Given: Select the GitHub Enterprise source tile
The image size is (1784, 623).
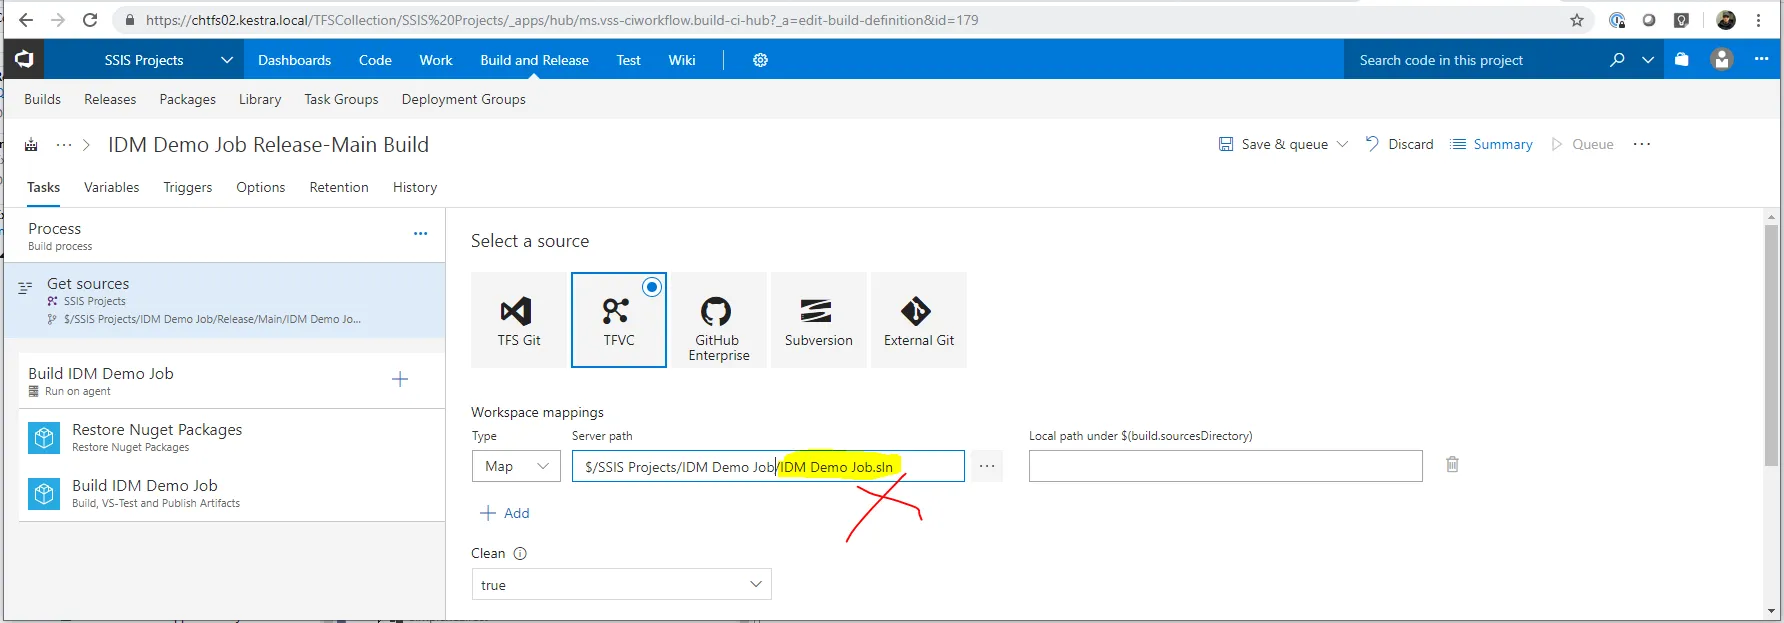Looking at the screenshot, I should [719, 320].
